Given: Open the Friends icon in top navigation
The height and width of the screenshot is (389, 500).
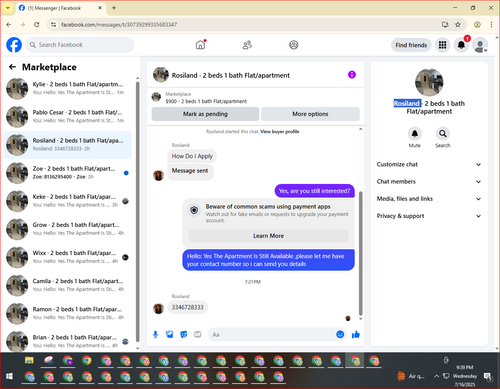Looking at the screenshot, I should (x=247, y=45).
